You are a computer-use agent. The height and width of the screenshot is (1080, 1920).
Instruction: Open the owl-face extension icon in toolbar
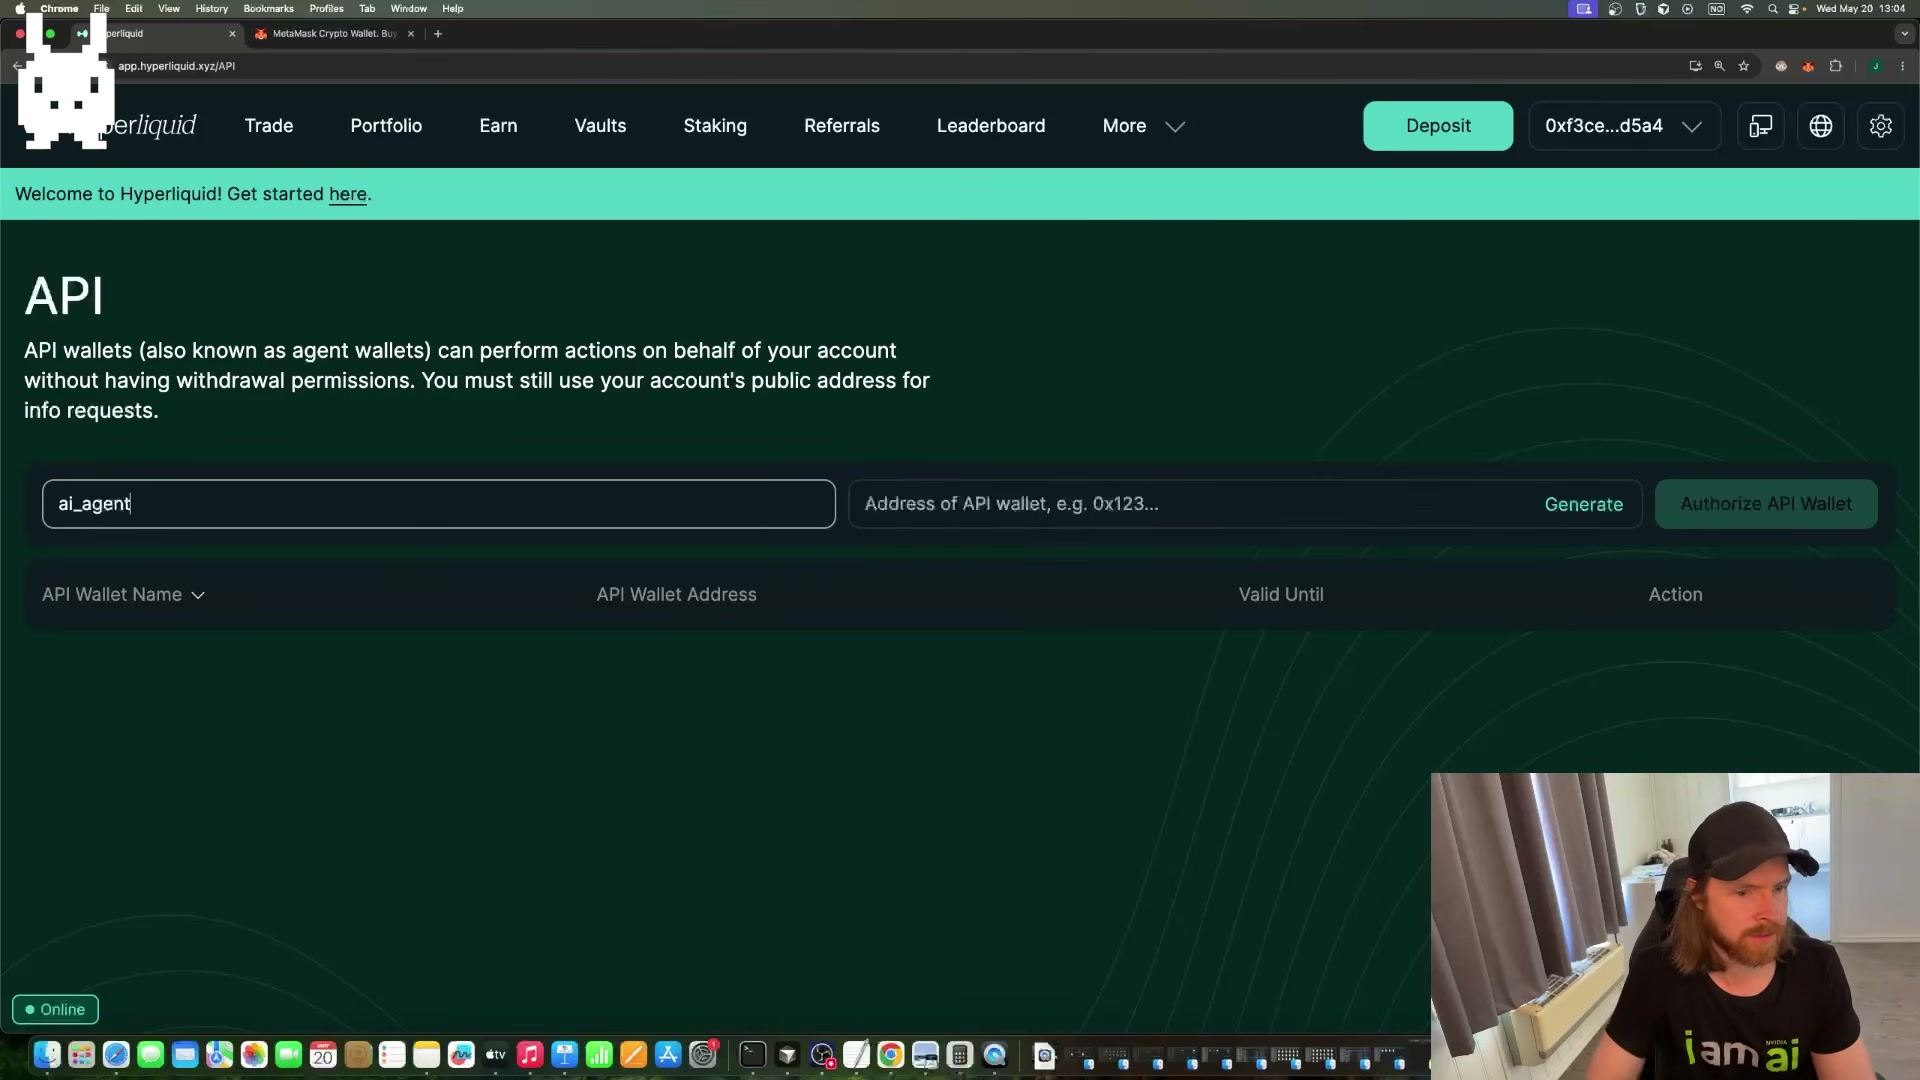(x=1781, y=66)
